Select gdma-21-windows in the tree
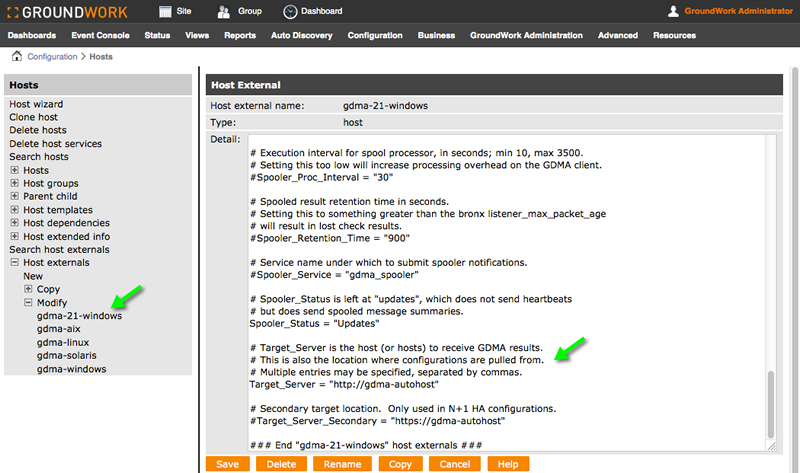The height and width of the screenshot is (473, 800). pos(79,315)
